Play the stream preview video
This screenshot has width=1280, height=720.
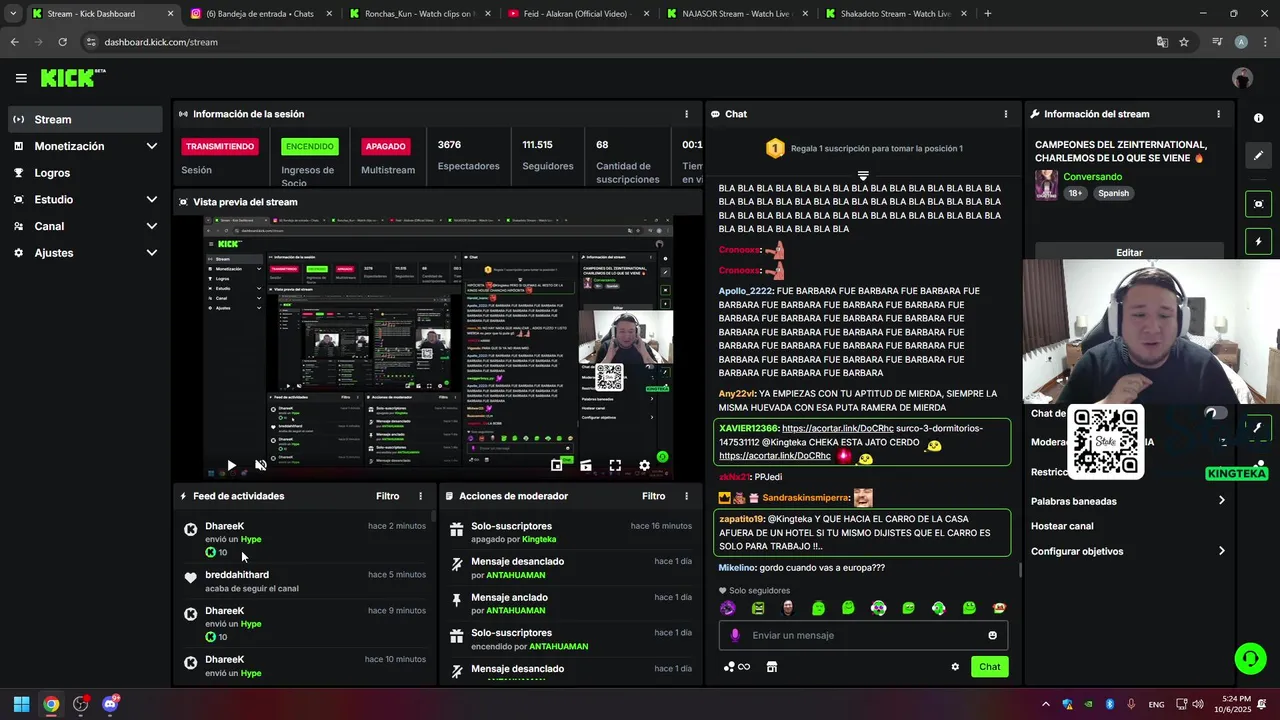pos(231,465)
